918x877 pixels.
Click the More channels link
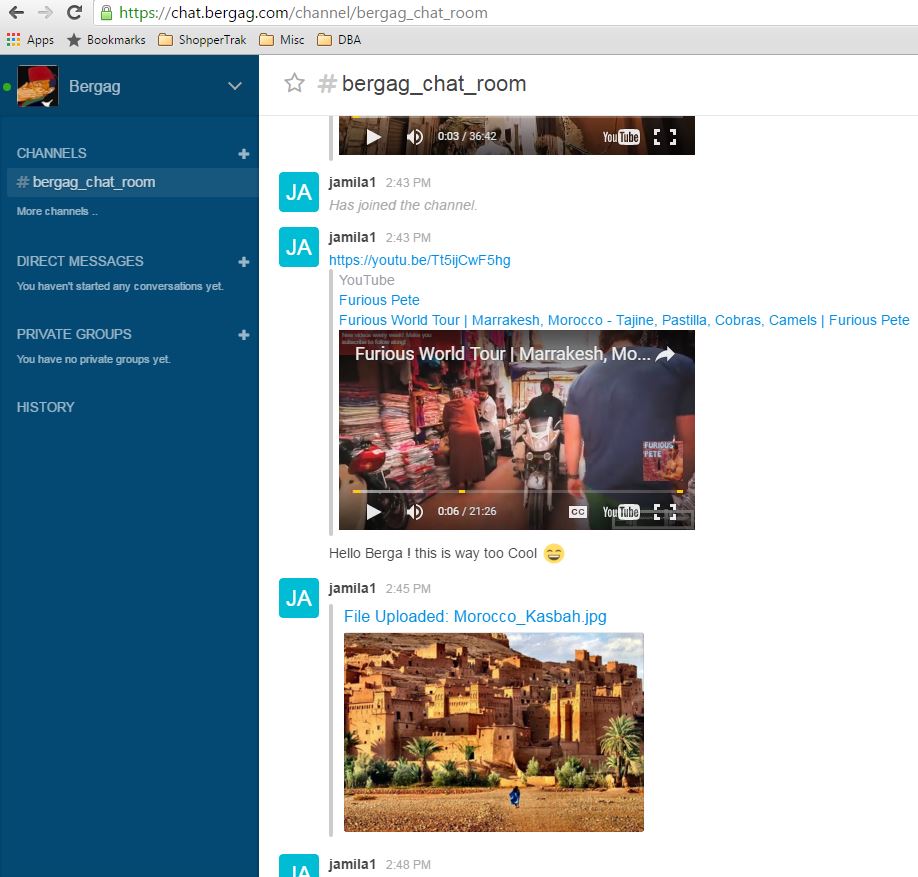[x=57, y=212]
